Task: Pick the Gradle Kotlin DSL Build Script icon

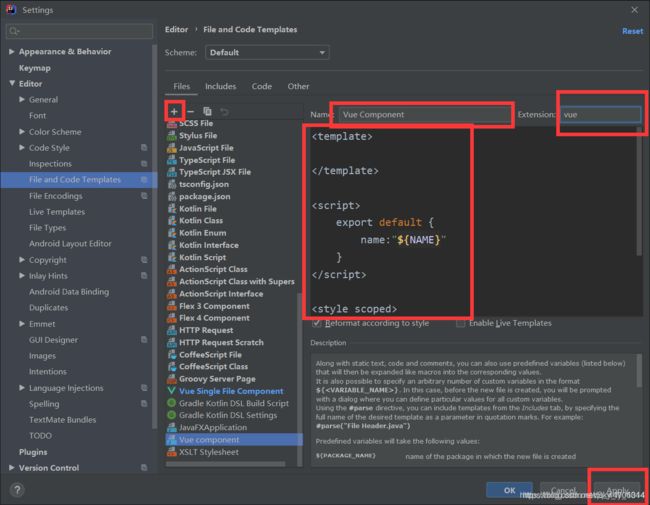Action: pyautogui.click(x=172, y=403)
